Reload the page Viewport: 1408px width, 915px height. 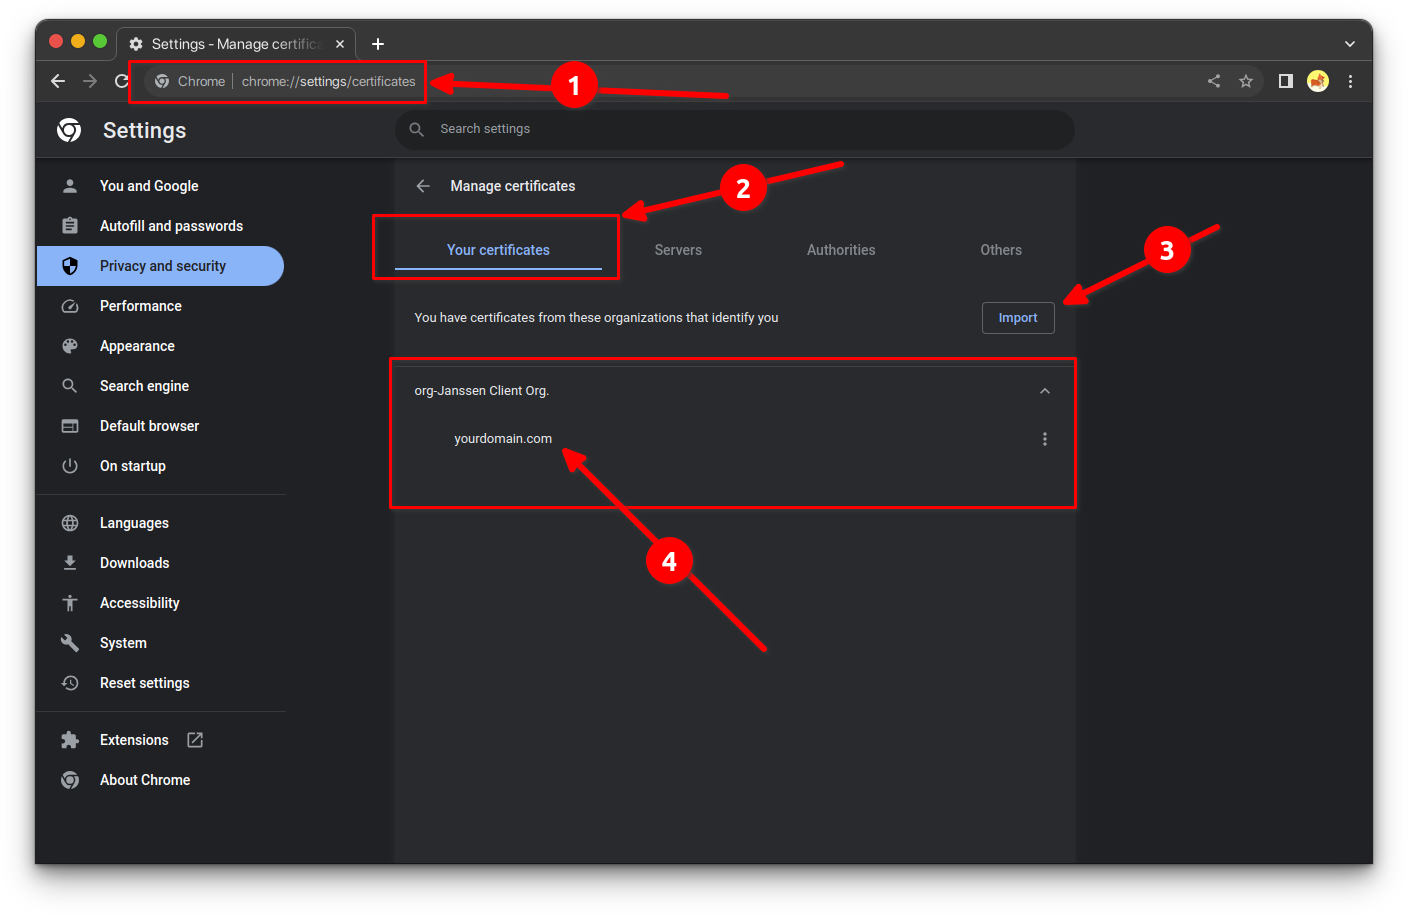pos(121,82)
